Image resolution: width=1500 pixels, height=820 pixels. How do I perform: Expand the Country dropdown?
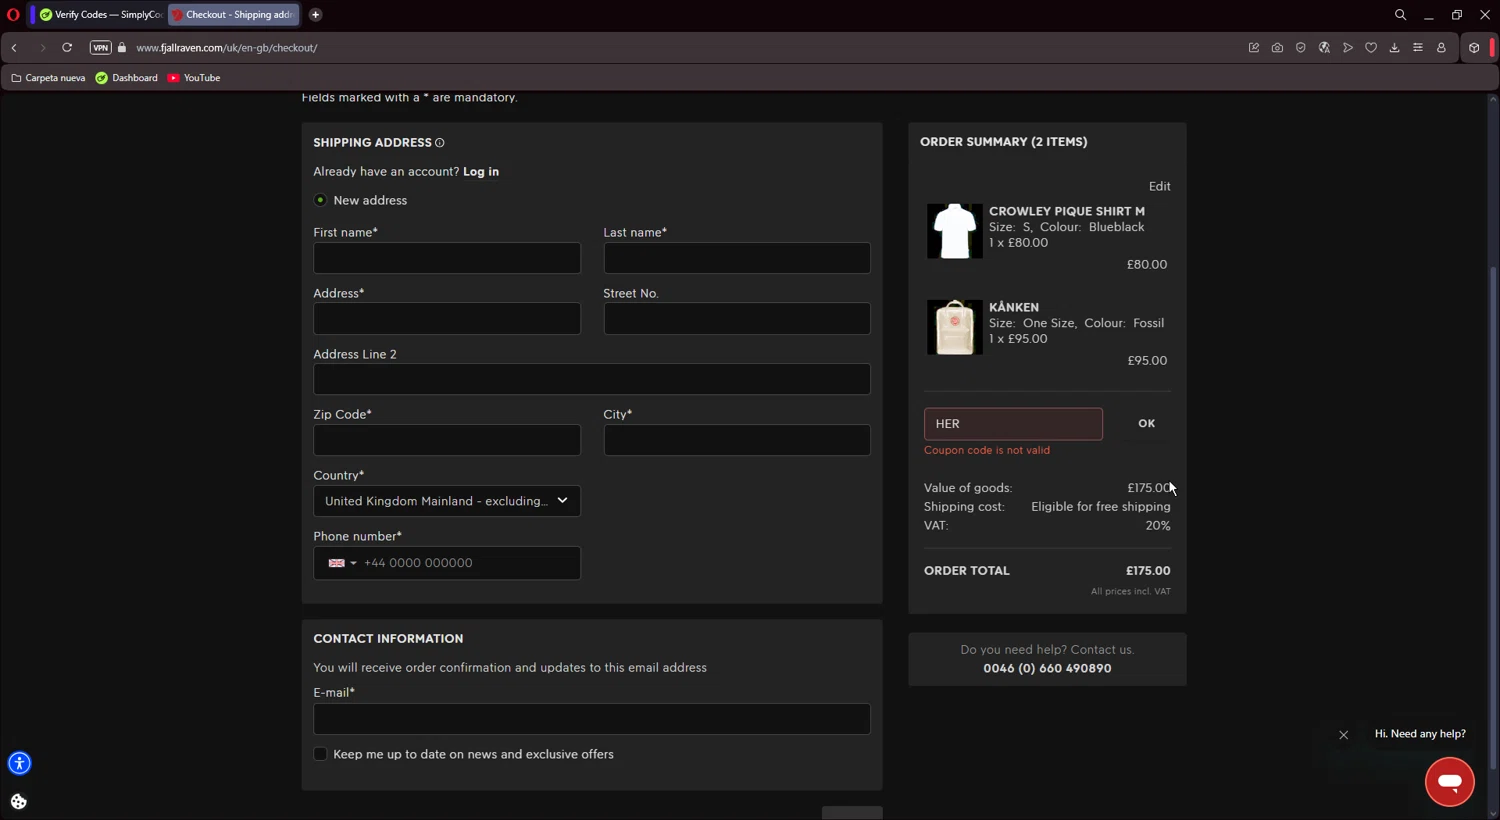pos(447,501)
